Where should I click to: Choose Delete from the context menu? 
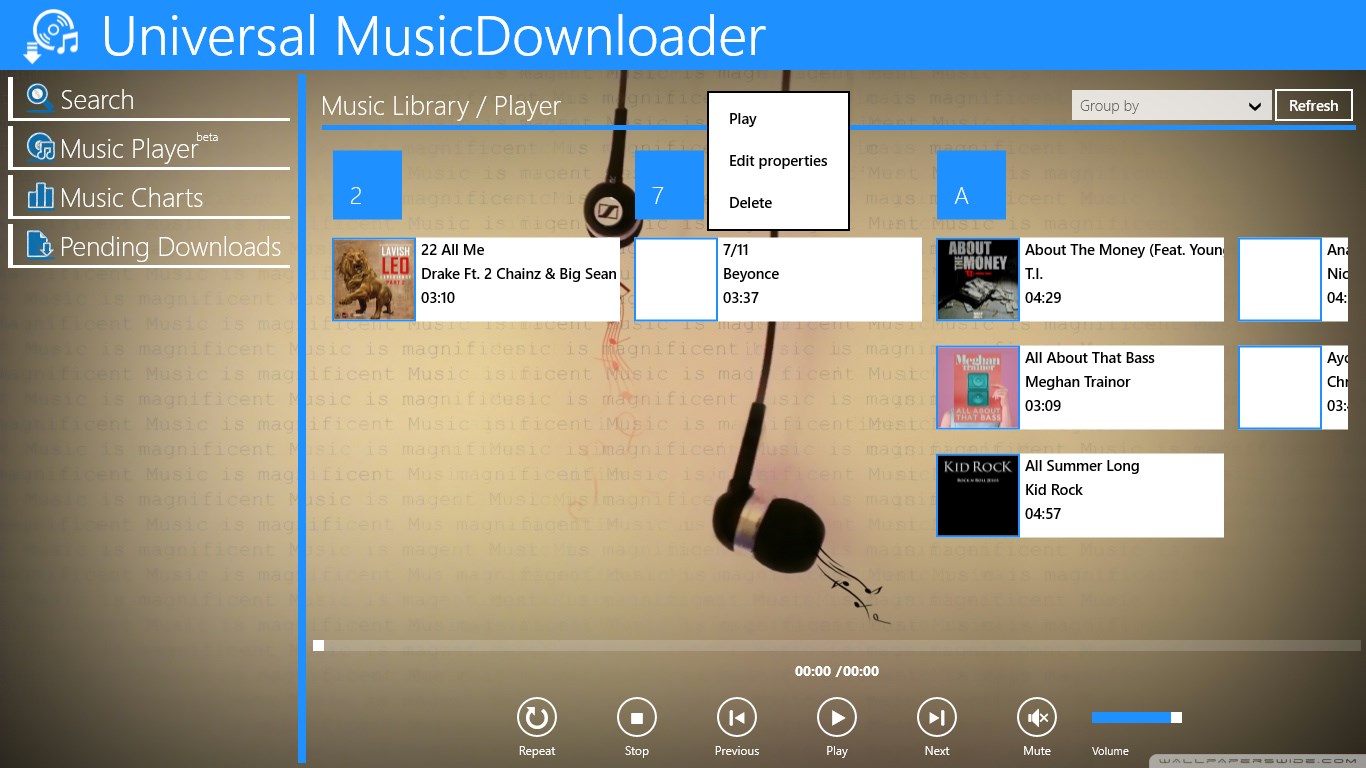750,202
